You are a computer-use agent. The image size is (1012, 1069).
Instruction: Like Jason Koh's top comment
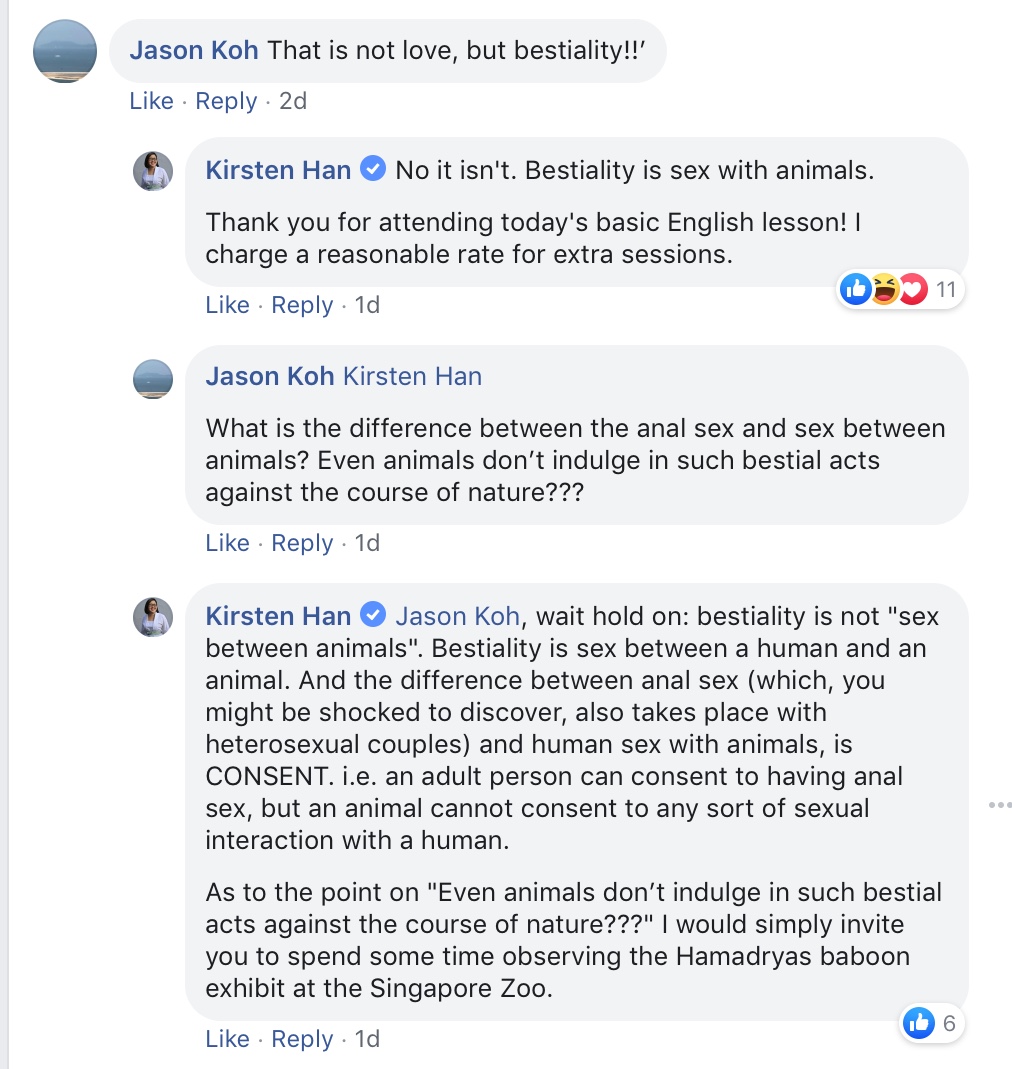click(x=151, y=101)
